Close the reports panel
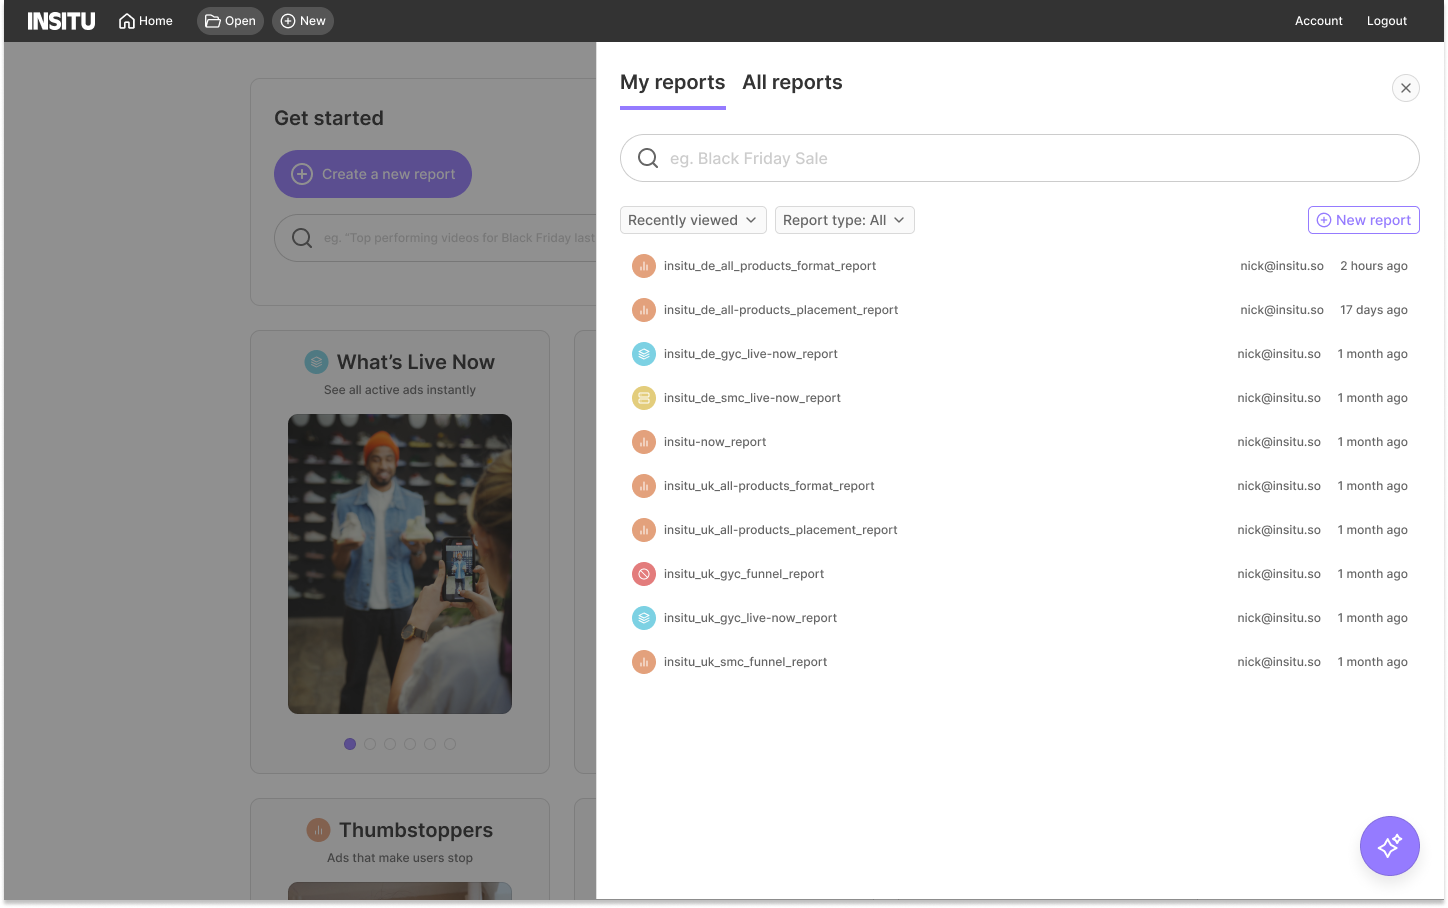The width and height of the screenshot is (1448, 908). click(x=1405, y=88)
